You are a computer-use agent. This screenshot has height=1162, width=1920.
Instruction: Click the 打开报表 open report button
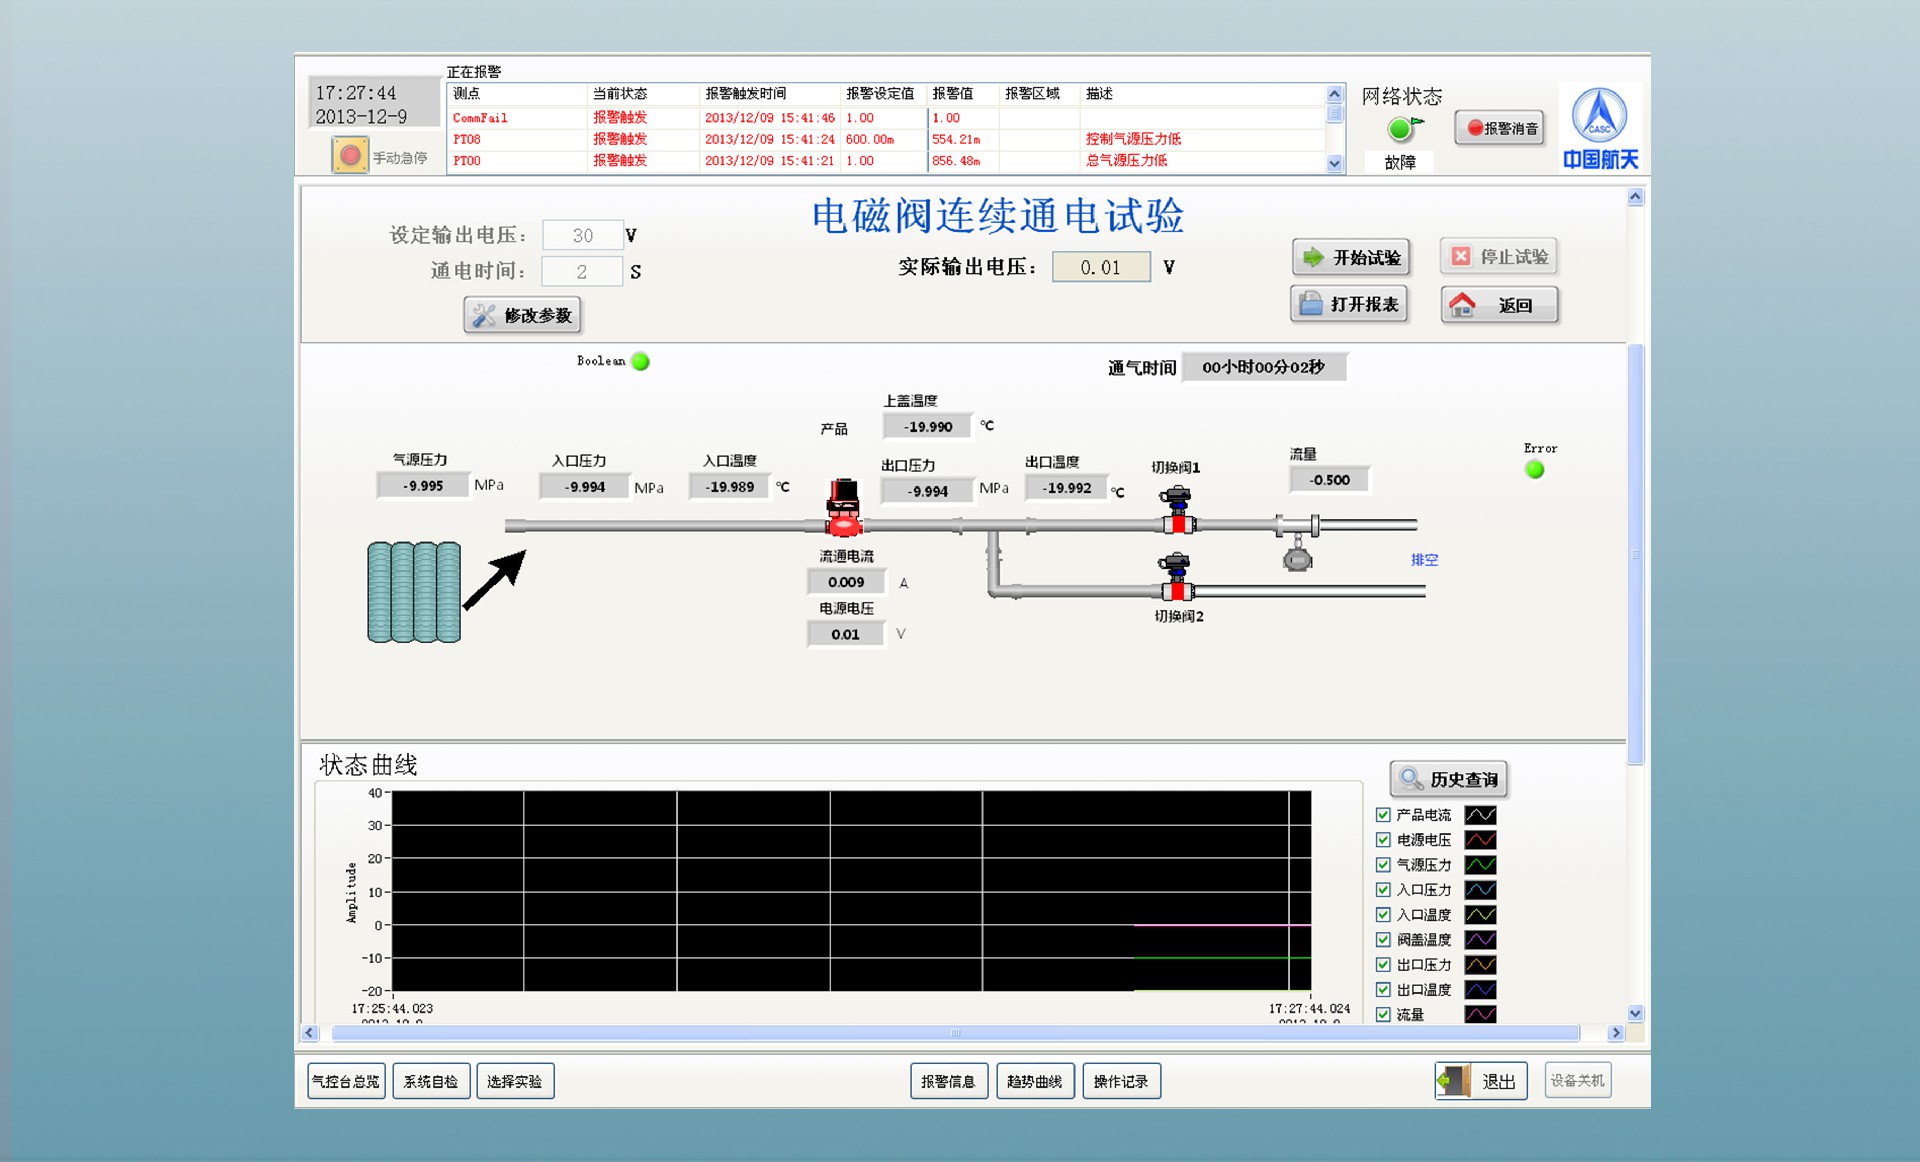point(1349,304)
